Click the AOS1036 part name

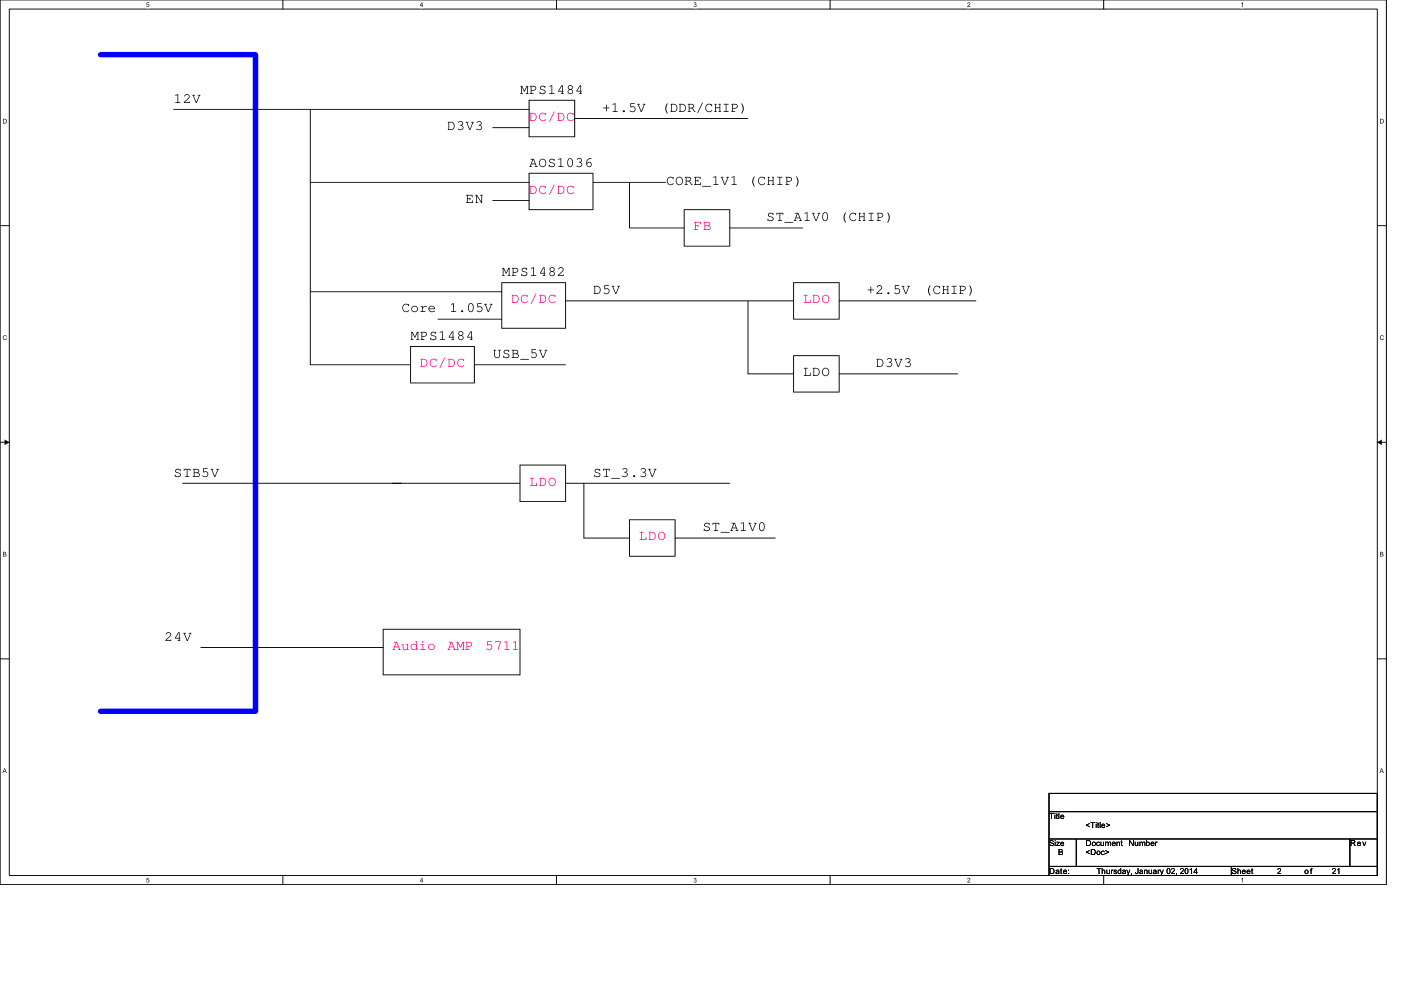[x=560, y=163]
